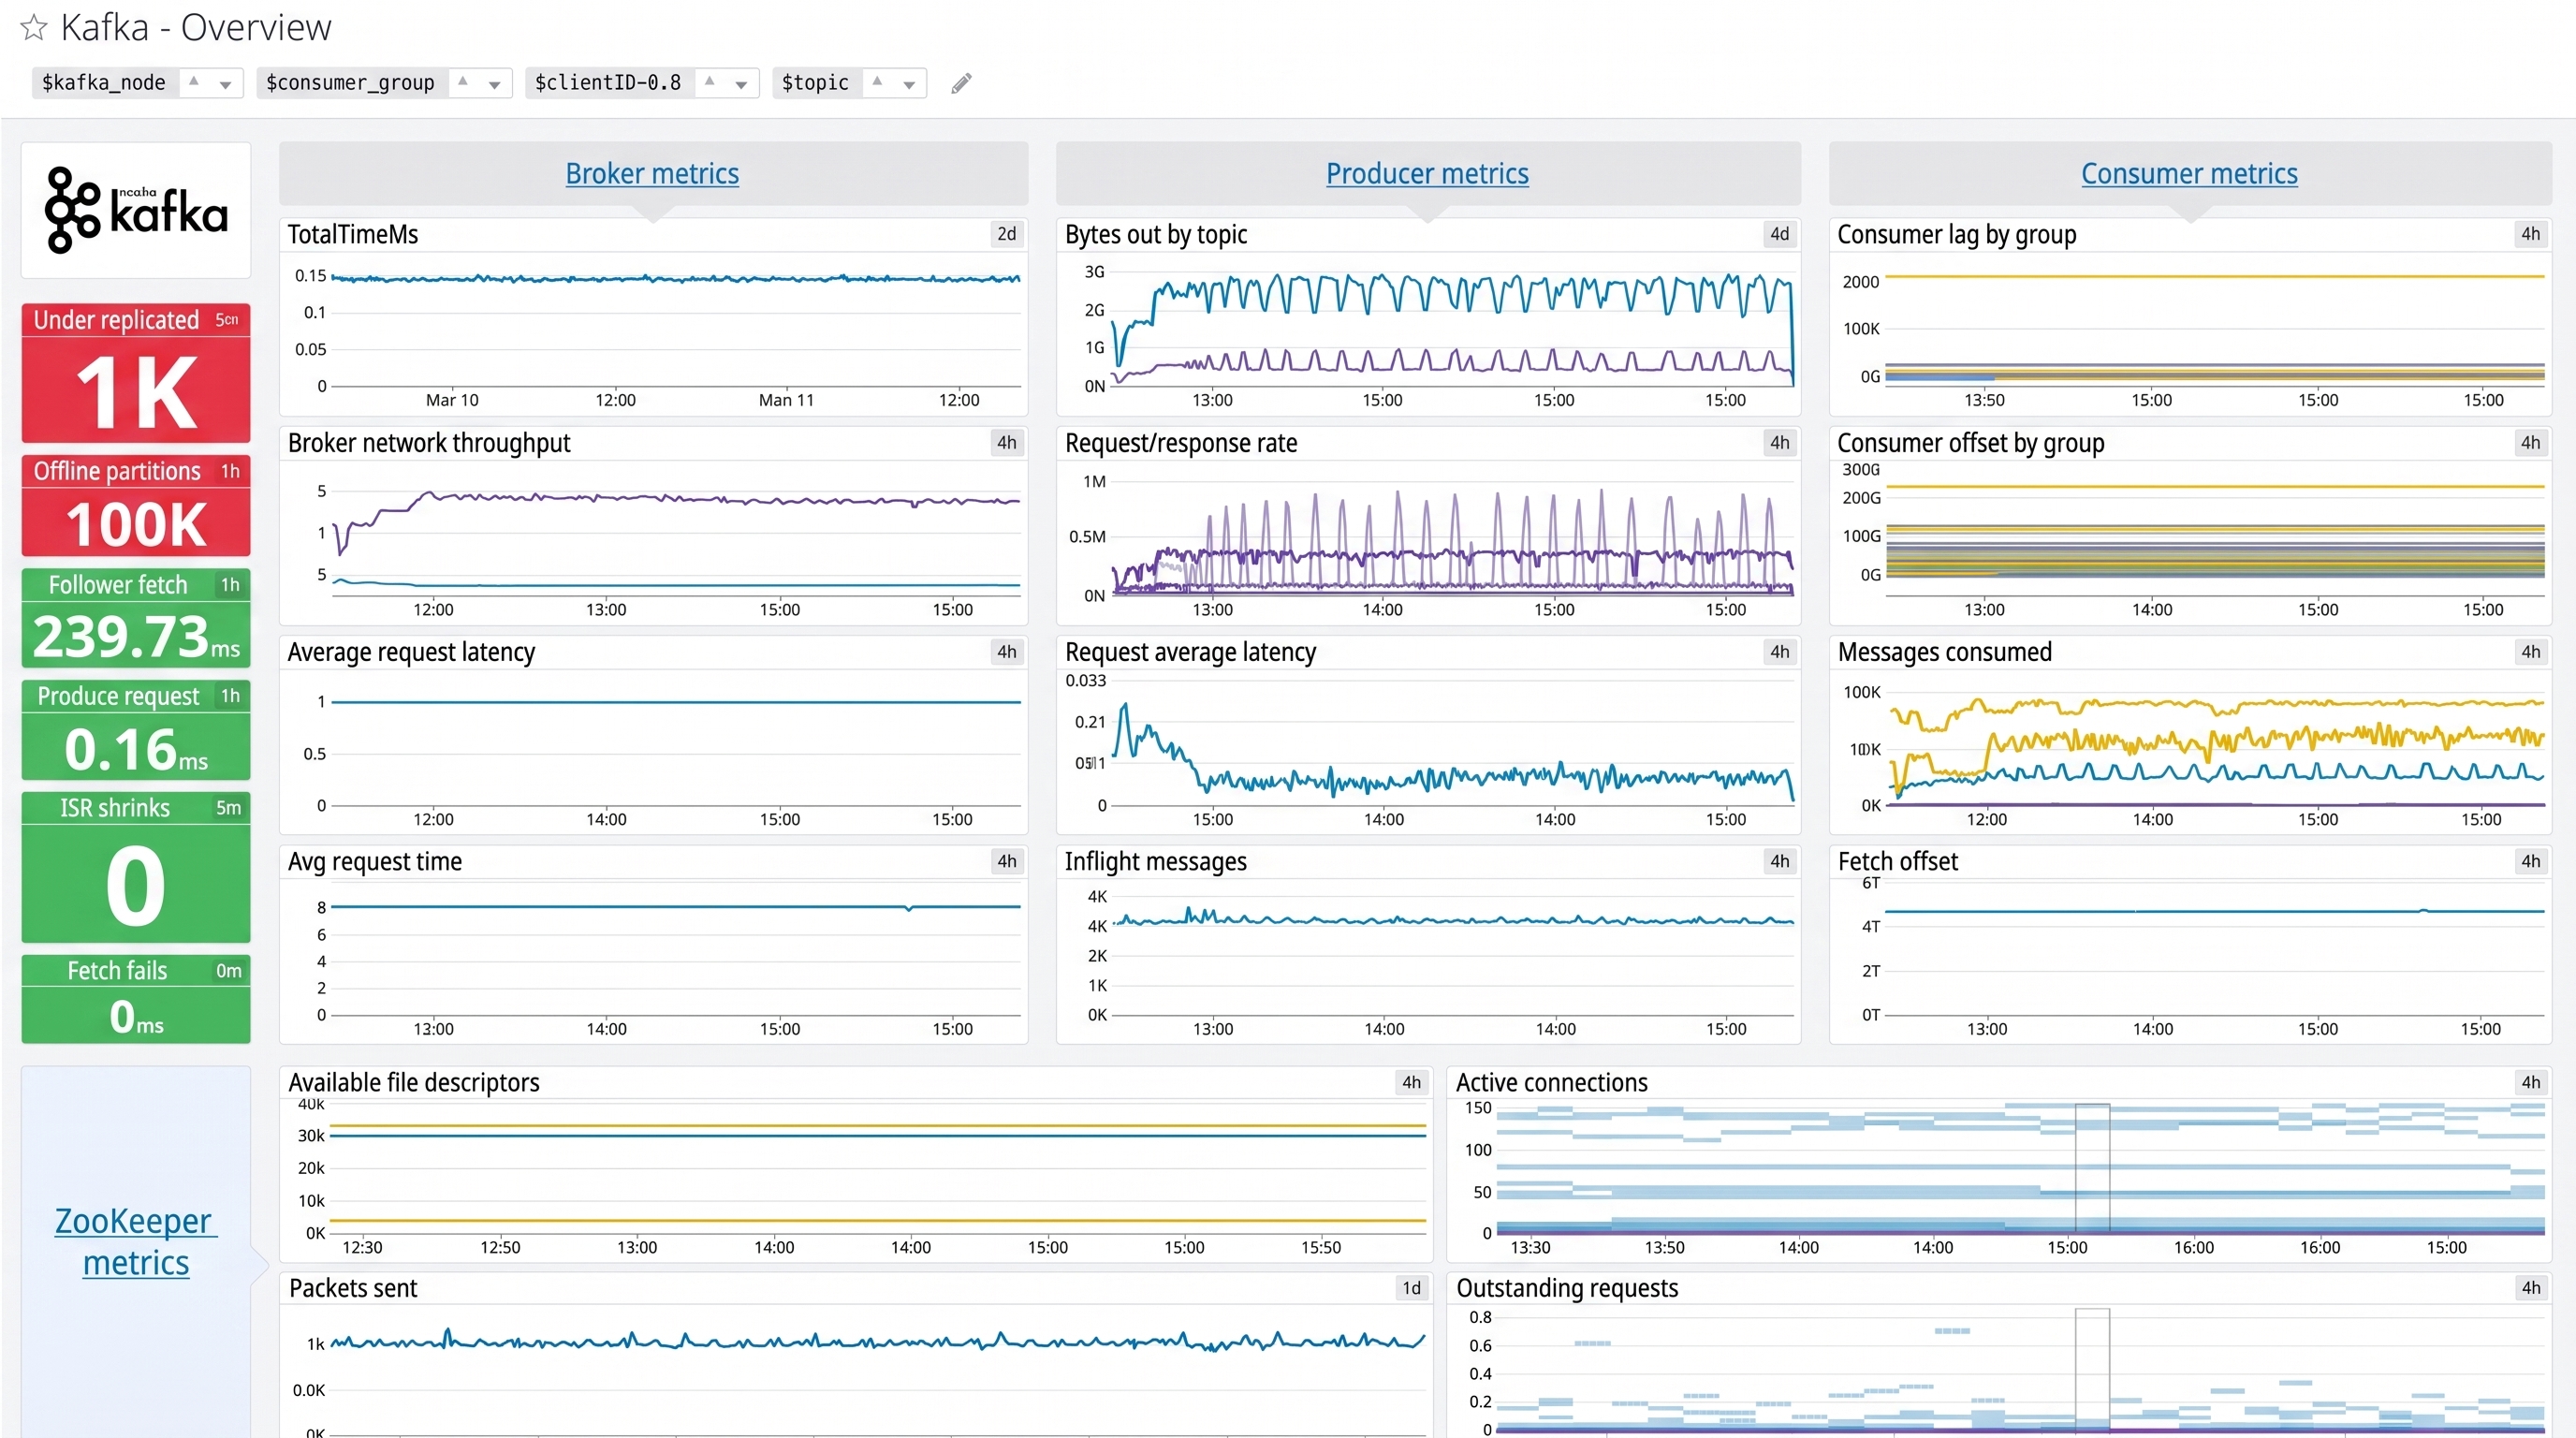
Task: Star the Kafka - Overview dashboard
Action: pyautogui.click(x=34, y=27)
